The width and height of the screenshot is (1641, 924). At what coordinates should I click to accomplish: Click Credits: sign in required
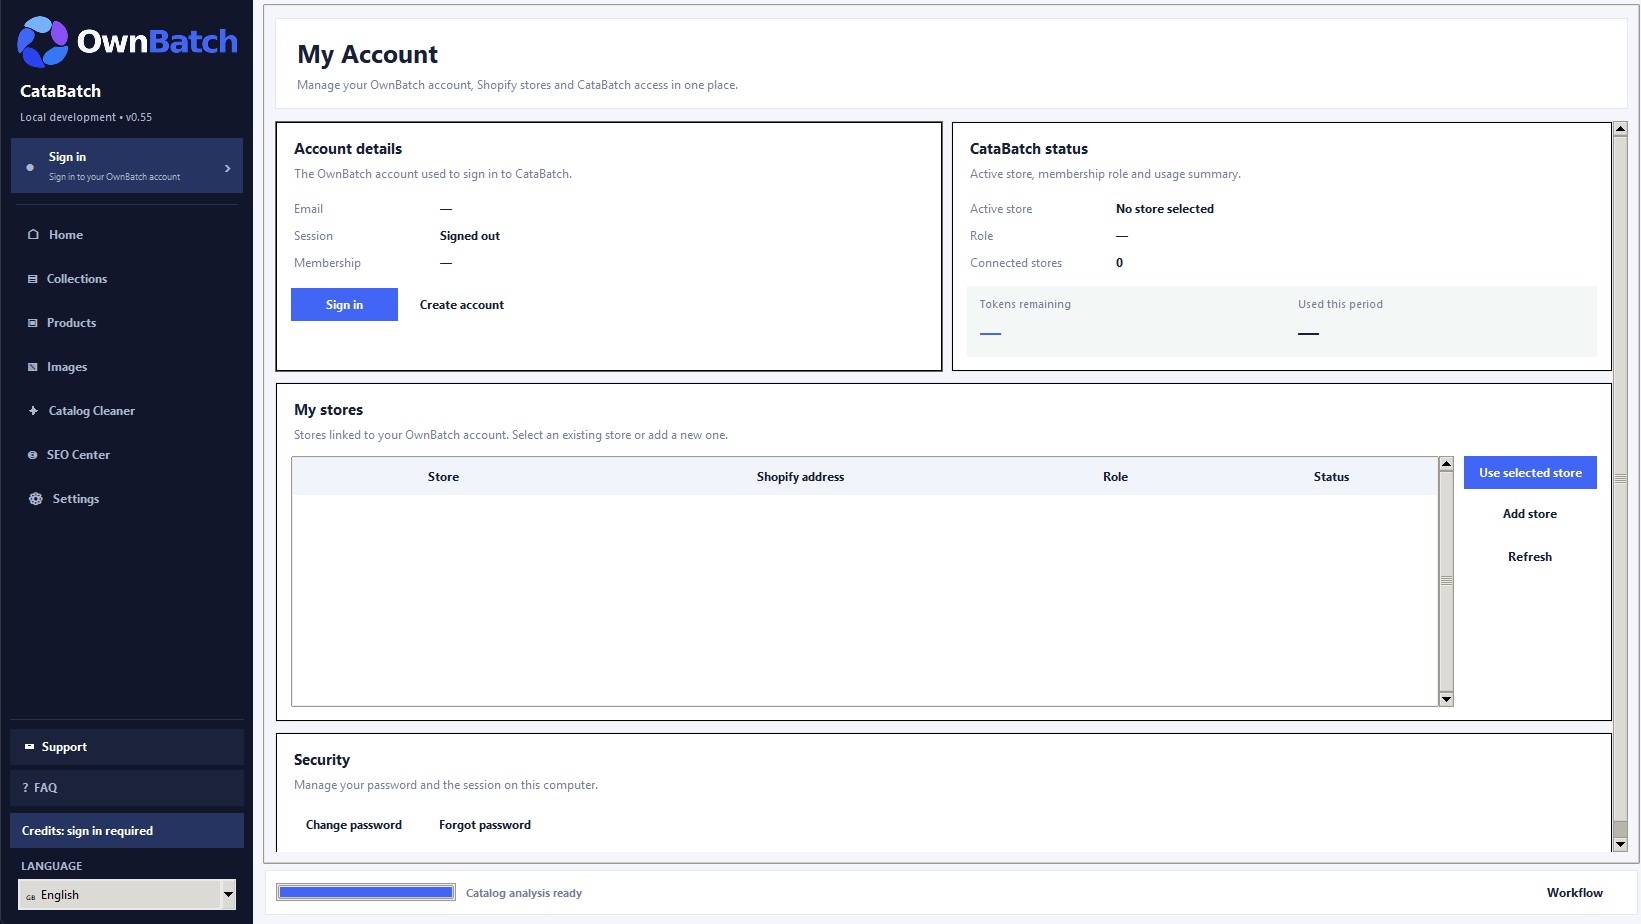[x=127, y=831]
